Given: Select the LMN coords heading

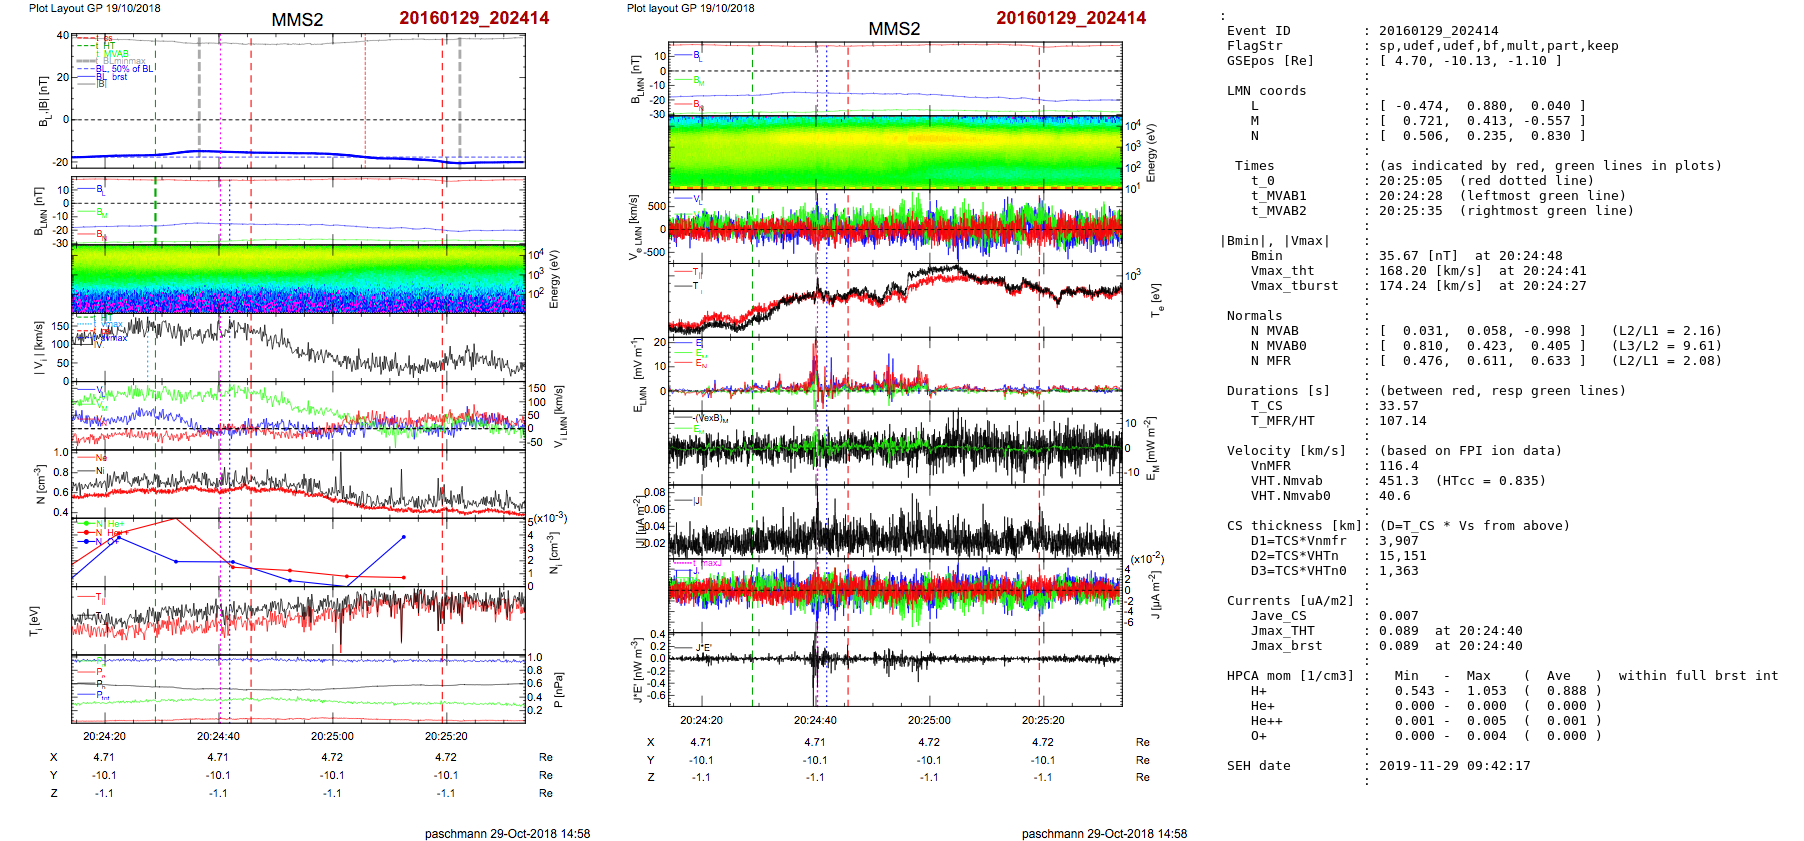Looking at the screenshot, I should tap(1266, 91).
